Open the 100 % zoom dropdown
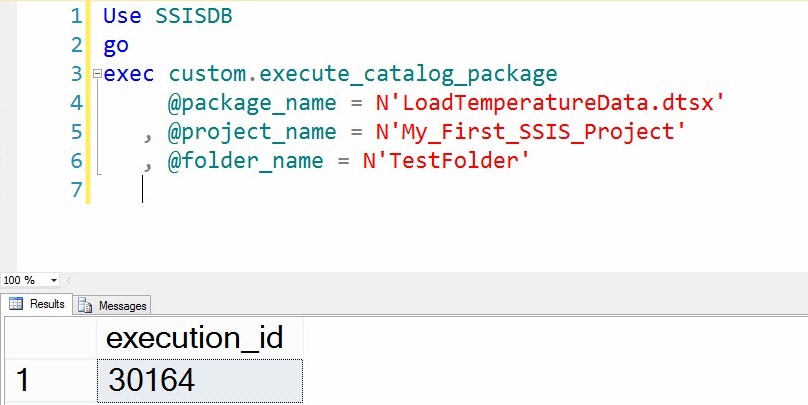The image size is (808, 405). click(53, 280)
